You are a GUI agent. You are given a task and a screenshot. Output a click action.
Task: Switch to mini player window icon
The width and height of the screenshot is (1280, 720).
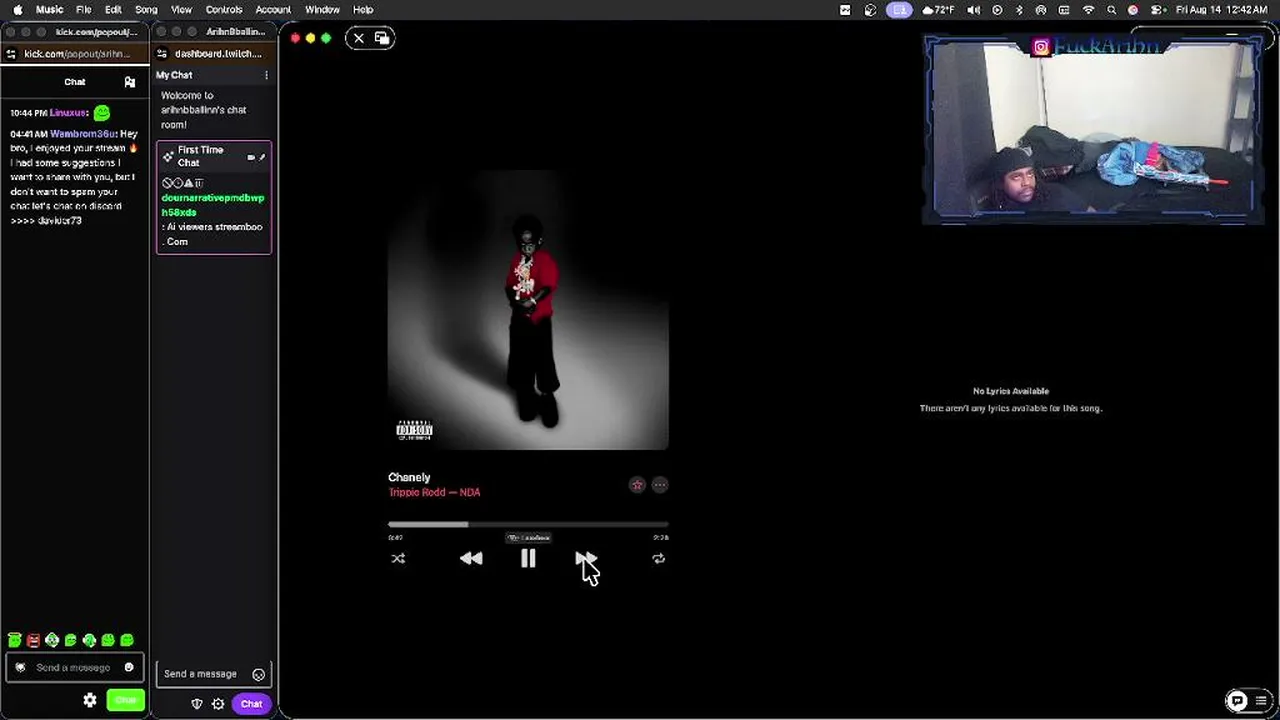382,38
